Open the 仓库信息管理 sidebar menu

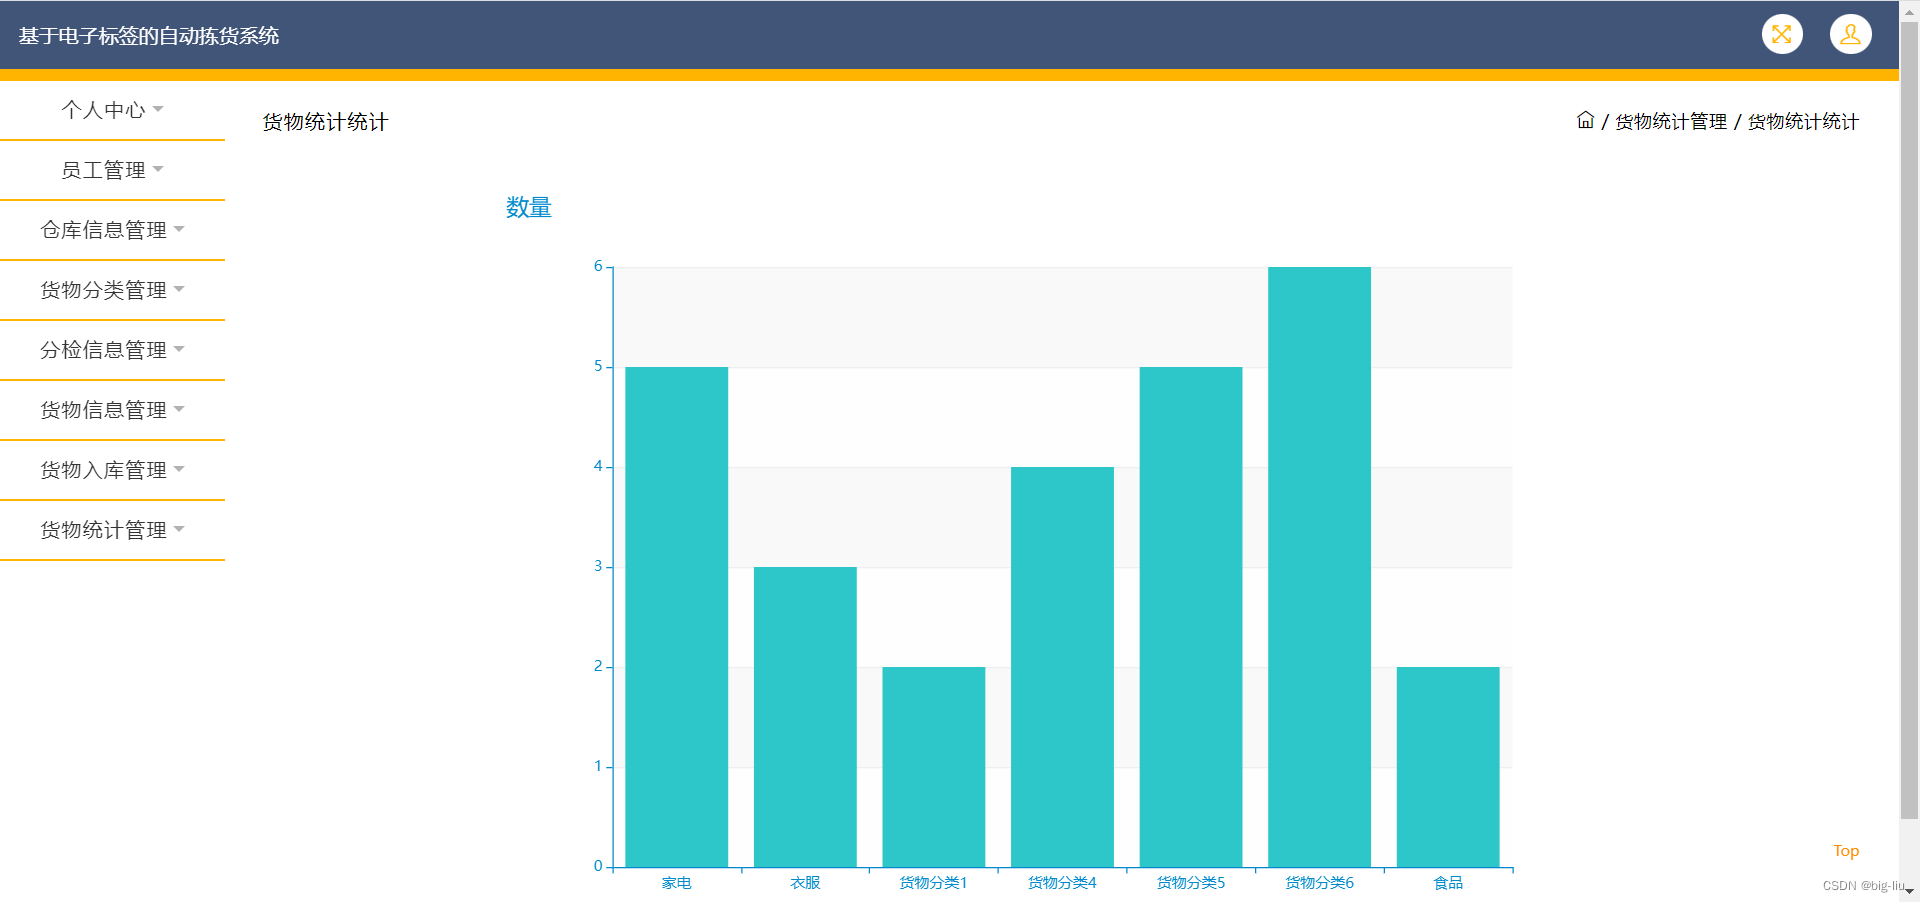pyautogui.click(x=112, y=230)
